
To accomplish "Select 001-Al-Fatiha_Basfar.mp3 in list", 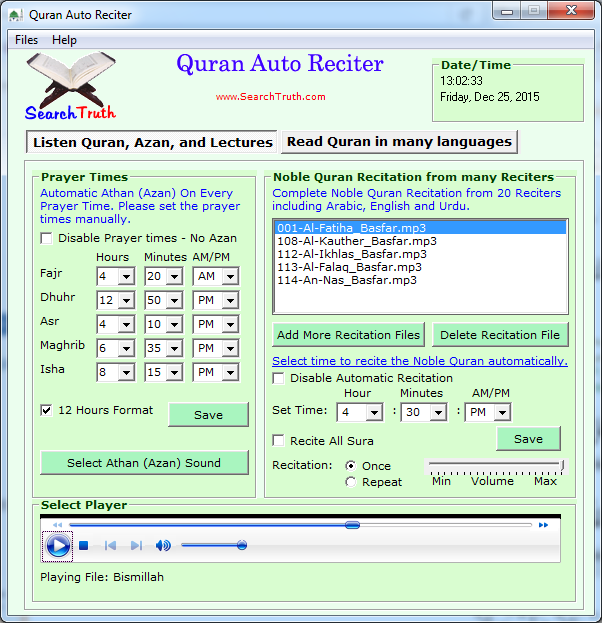I will pos(420,228).
